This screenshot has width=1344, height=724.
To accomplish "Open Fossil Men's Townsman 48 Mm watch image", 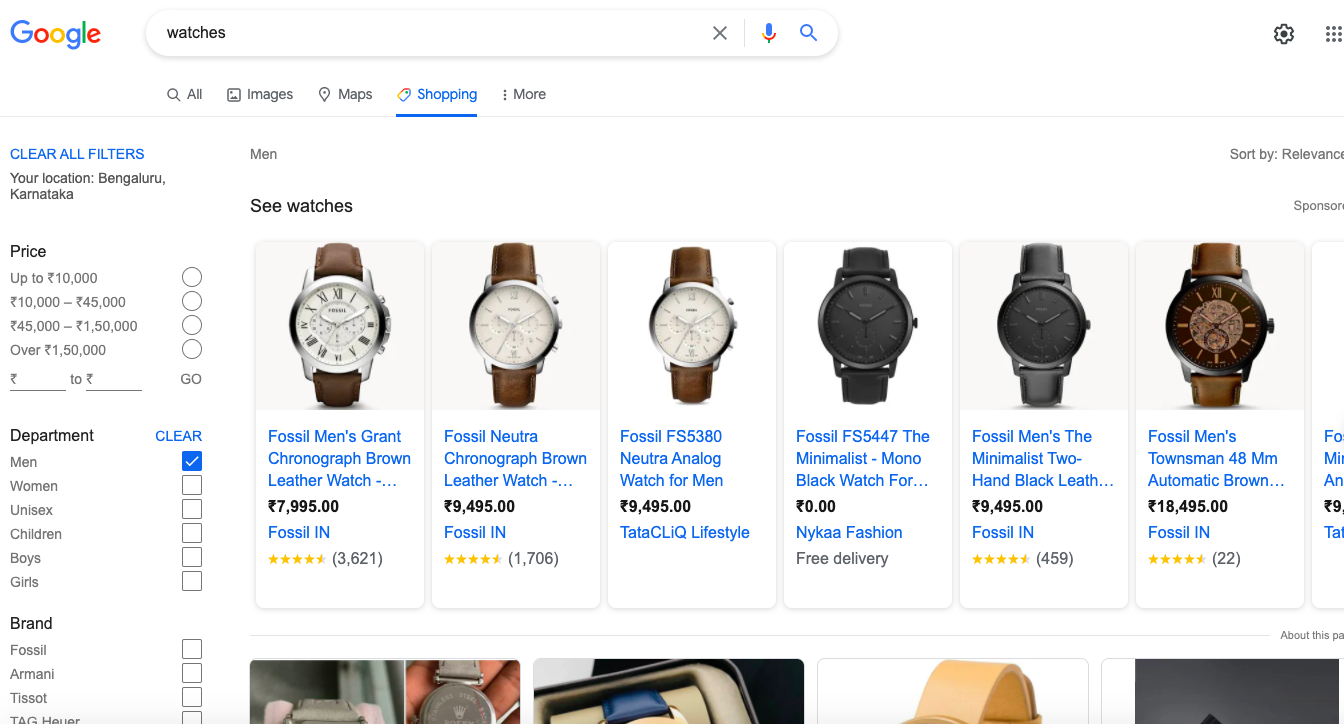I will pyautogui.click(x=1220, y=325).
